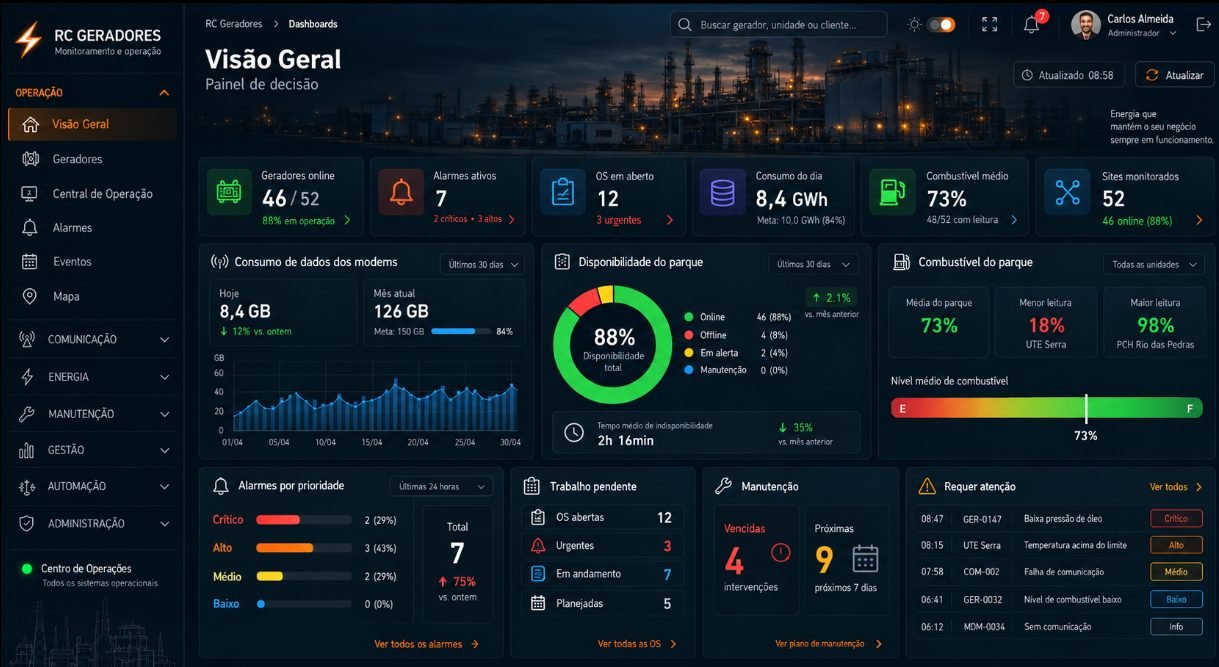Click the Crítico badge for GER-0147
Image resolution: width=1219 pixels, height=667 pixels.
[1175, 519]
